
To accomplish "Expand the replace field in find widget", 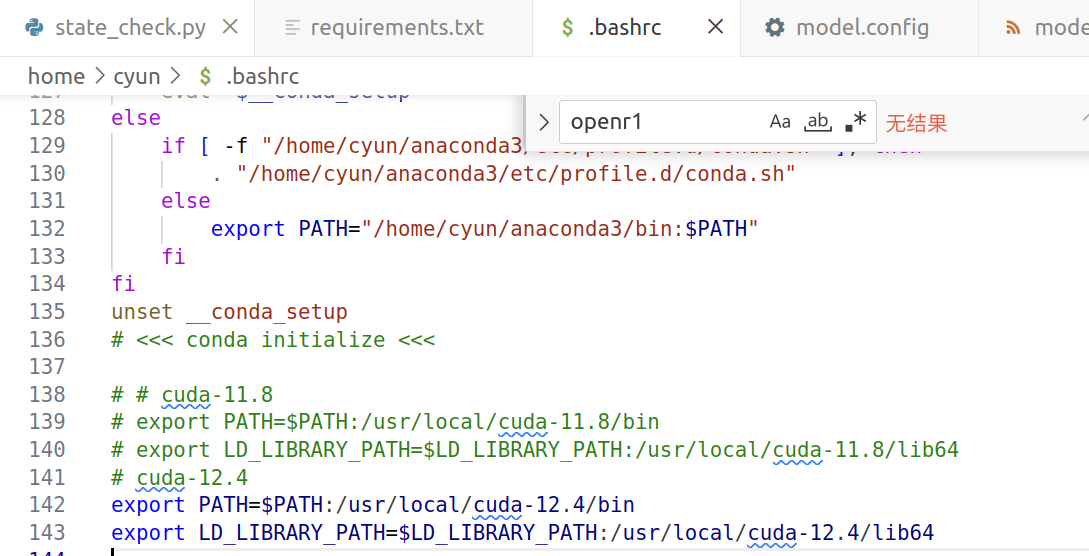I will click(544, 123).
